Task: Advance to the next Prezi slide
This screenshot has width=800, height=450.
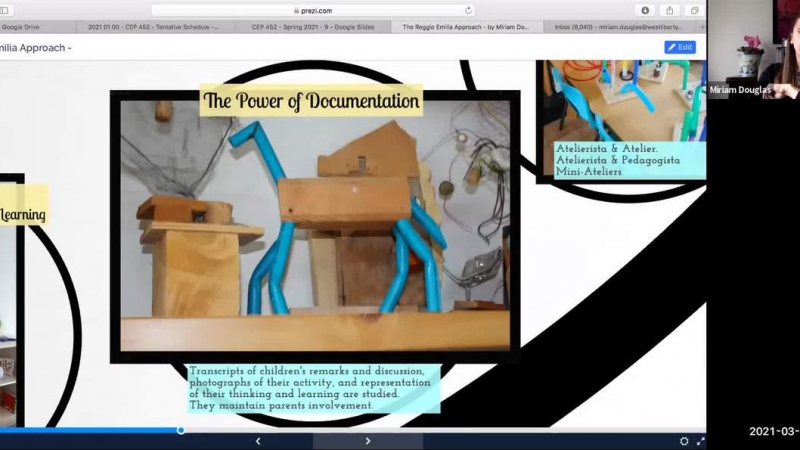Action: pos(367,441)
